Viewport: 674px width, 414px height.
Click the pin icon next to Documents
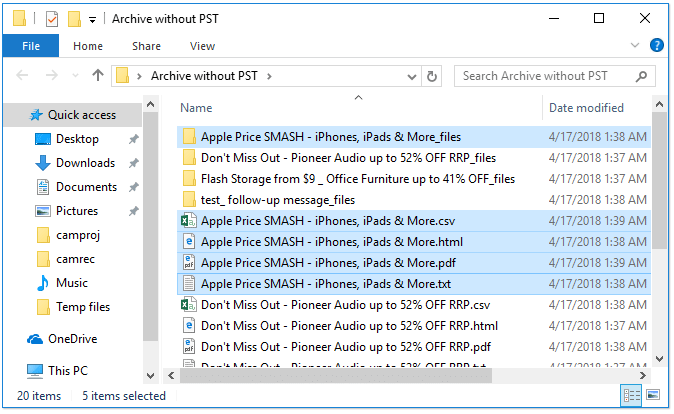(x=134, y=187)
